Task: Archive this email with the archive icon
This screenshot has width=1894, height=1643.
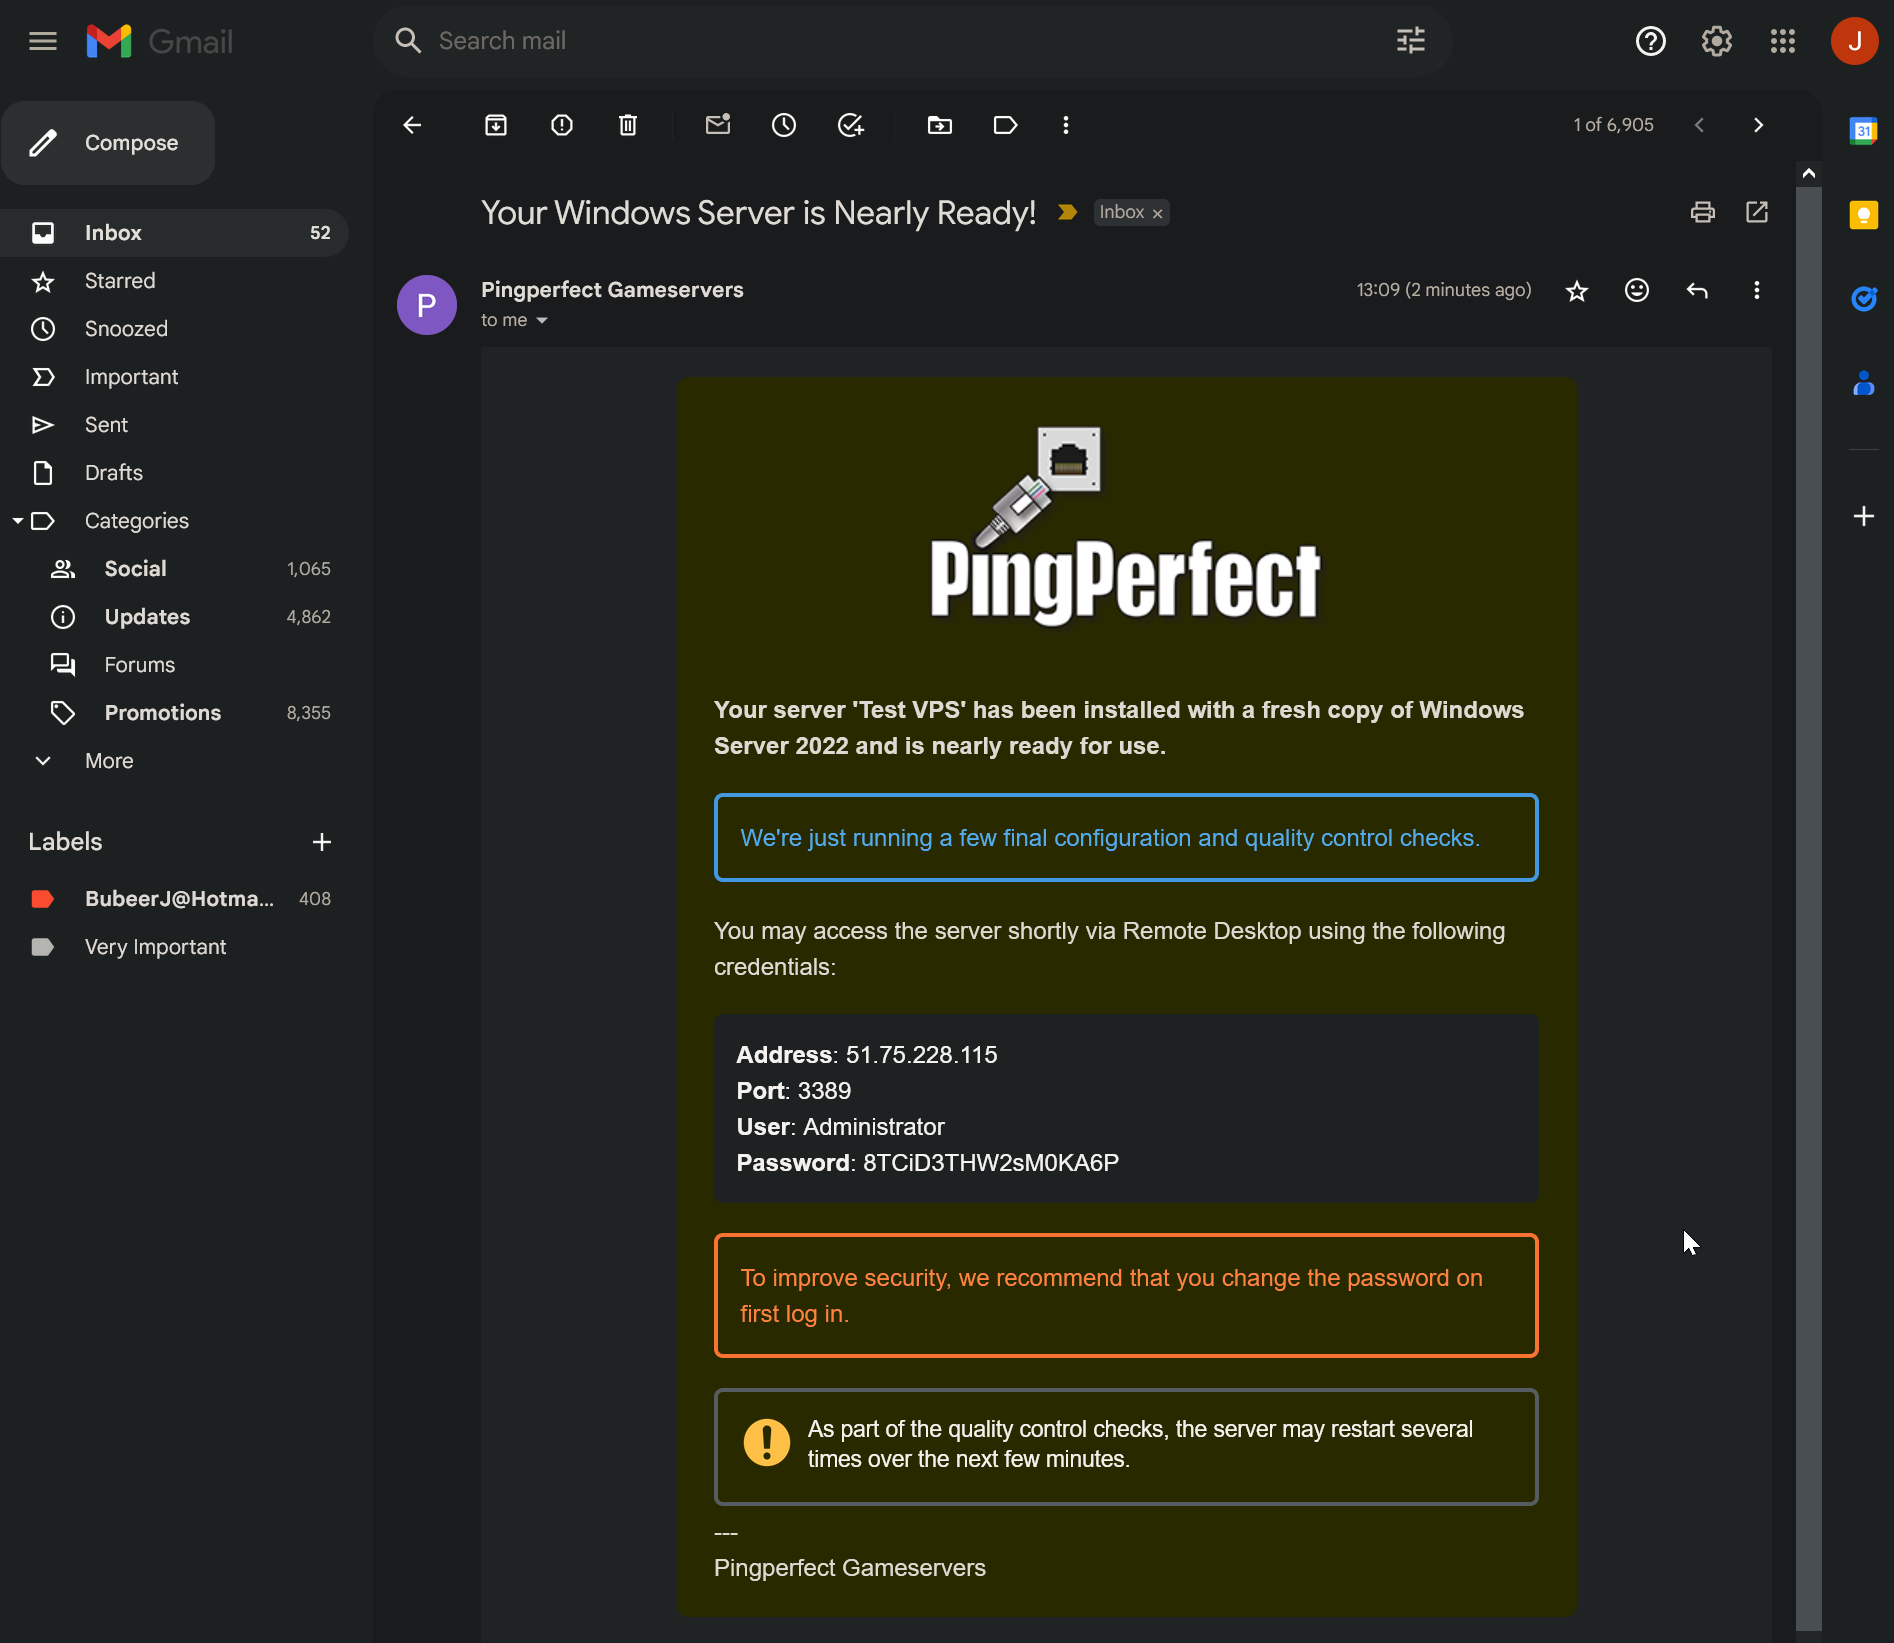Action: point(496,125)
